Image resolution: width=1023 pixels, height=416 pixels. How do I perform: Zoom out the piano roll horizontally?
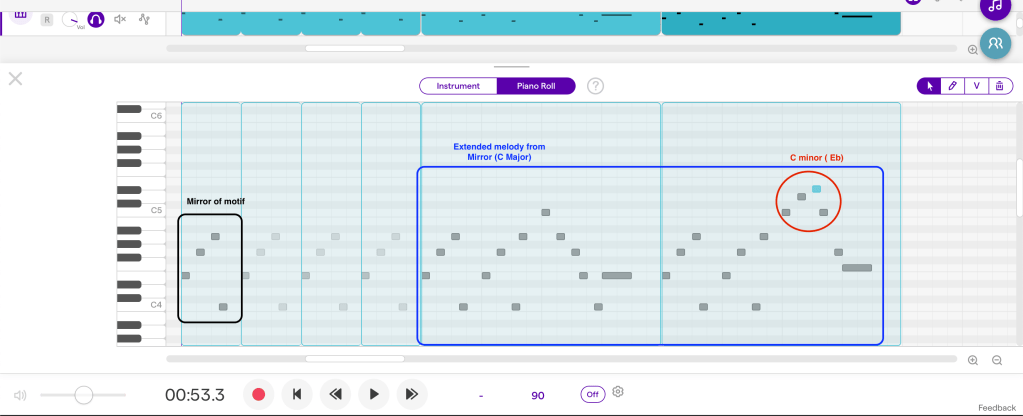tap(996, 360)
